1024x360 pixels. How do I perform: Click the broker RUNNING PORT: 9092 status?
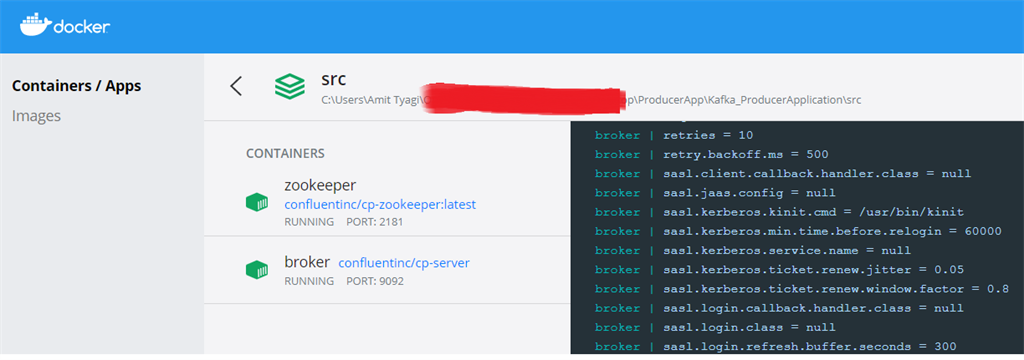coord(344,281)
